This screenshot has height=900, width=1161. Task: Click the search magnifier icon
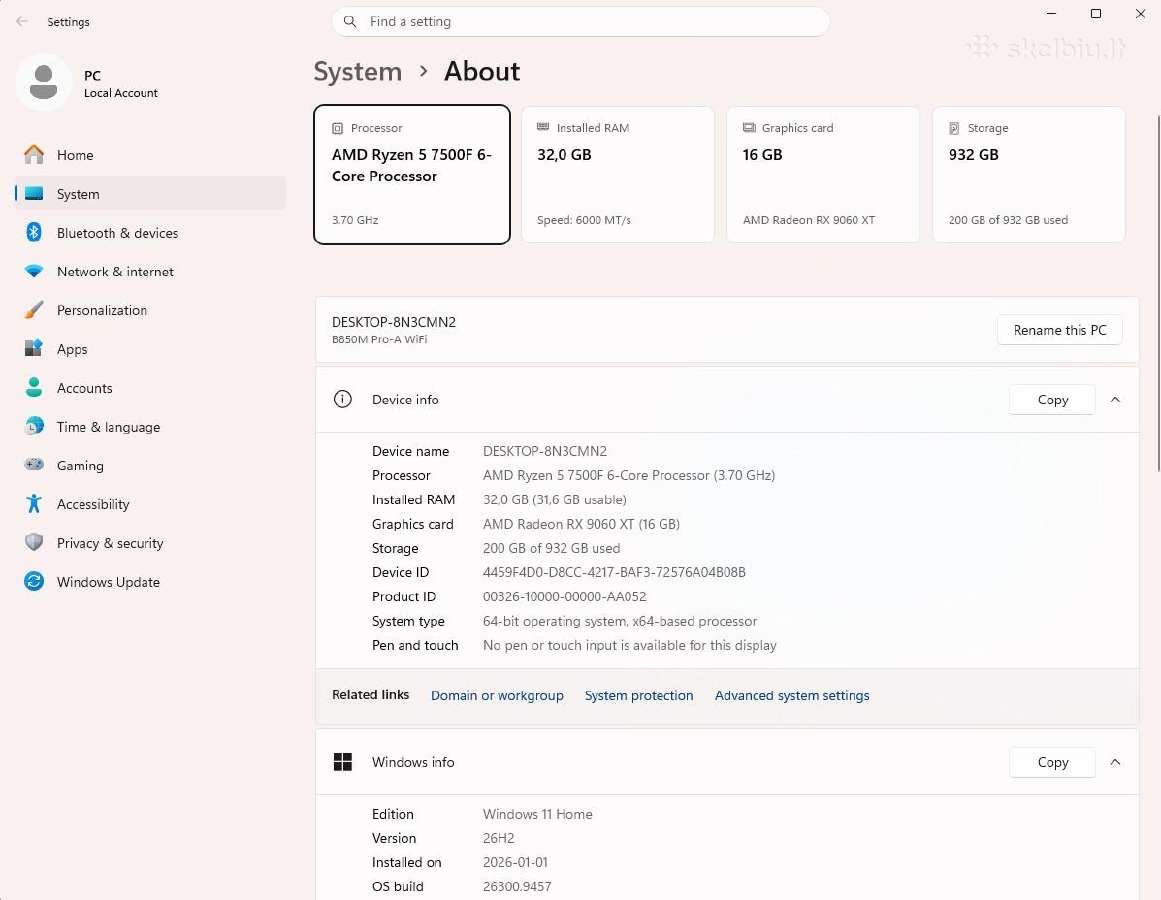[350, 21]
